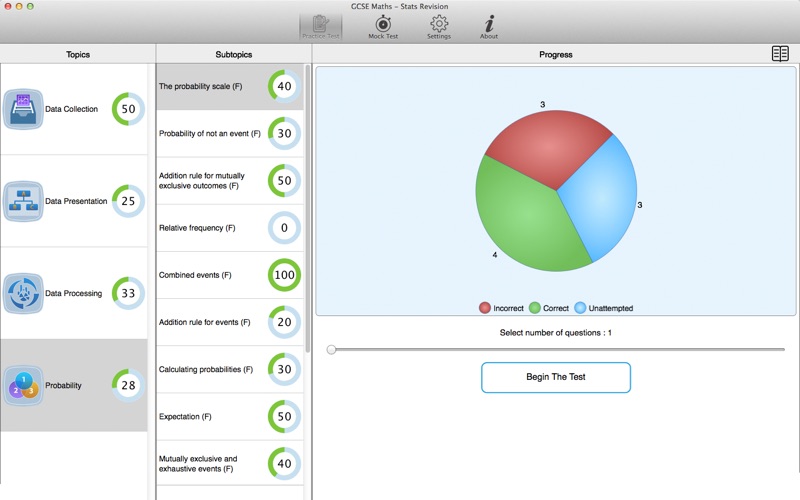This screenshot has height=500, width=800.
Task: Click Probability progress ring showing 28
Action: coord(128,385)
